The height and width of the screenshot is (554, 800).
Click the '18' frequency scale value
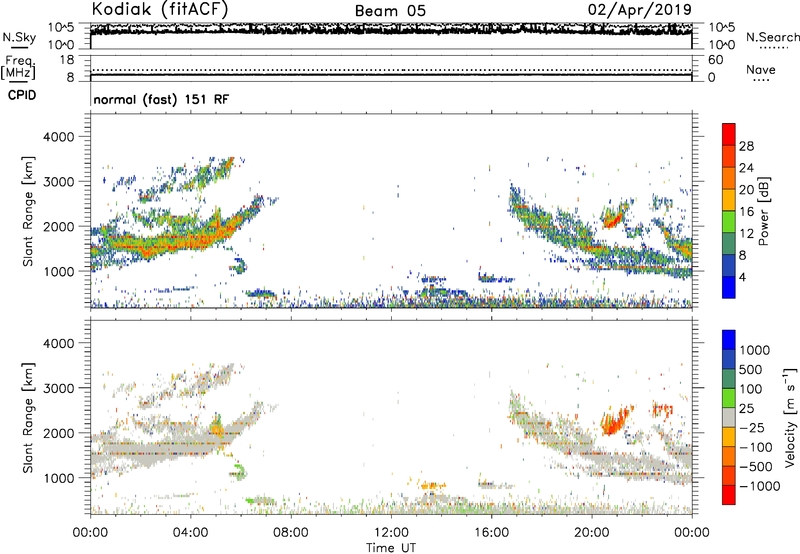(x=67, y=60)
